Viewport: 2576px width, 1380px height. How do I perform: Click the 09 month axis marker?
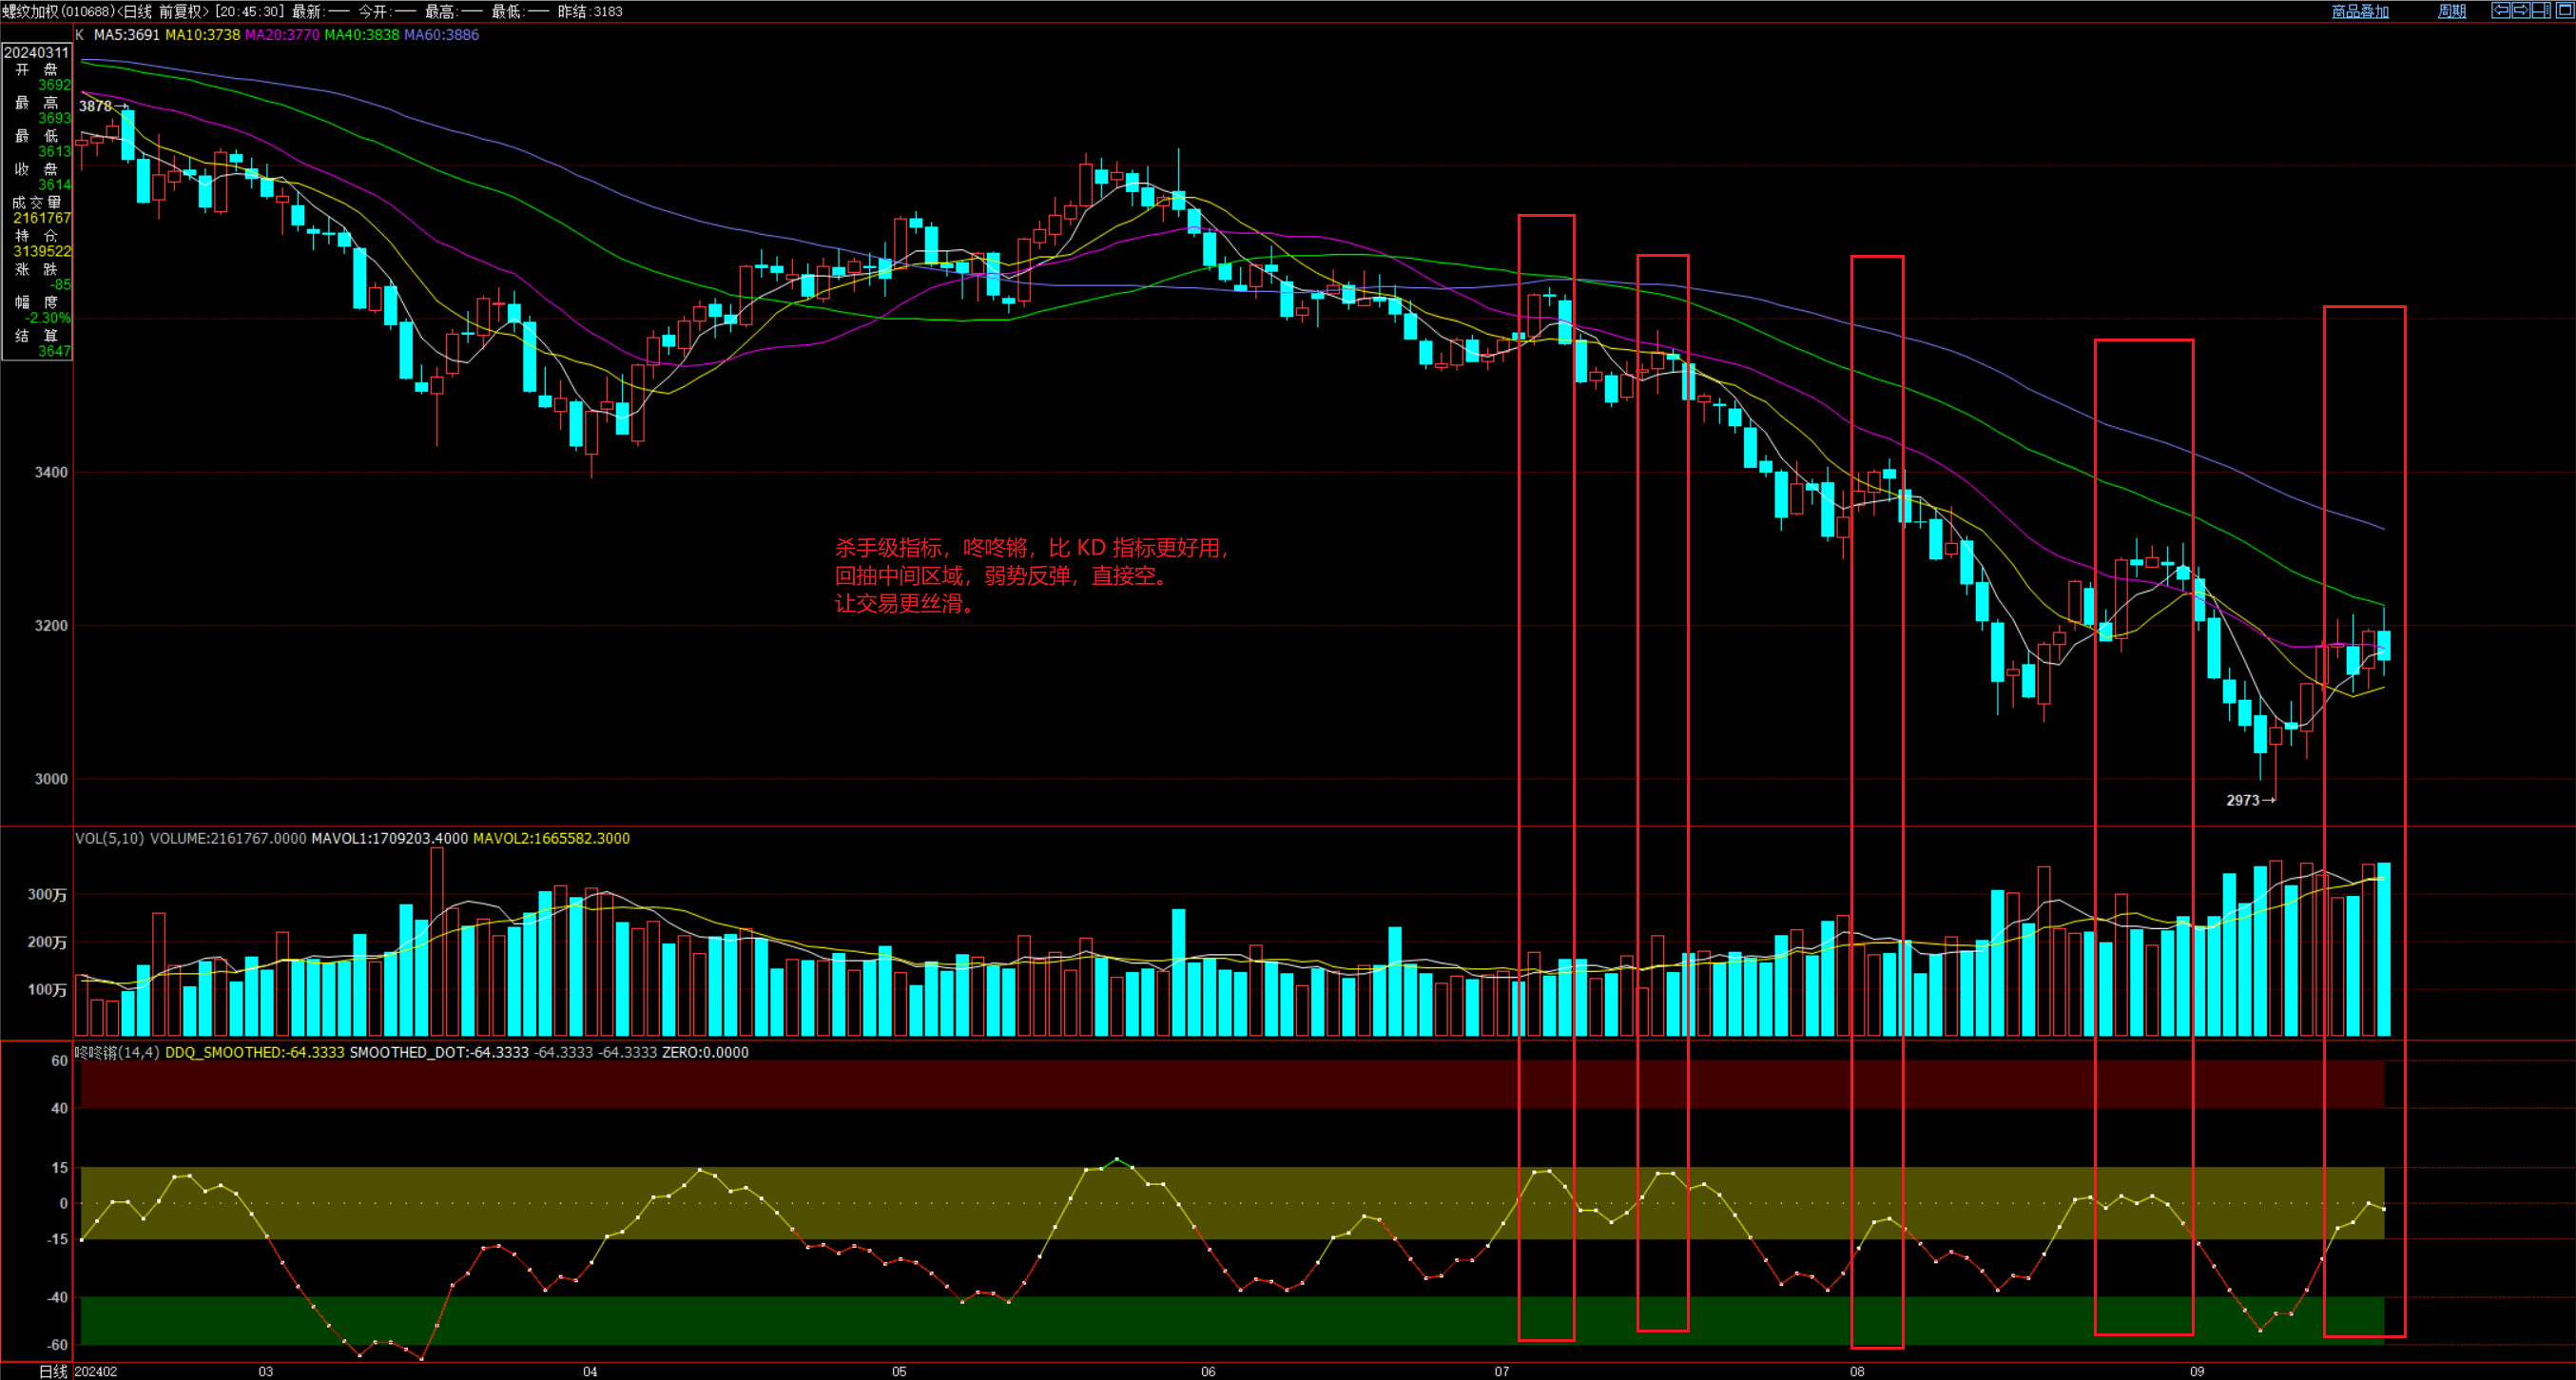pos(2197,1371)
